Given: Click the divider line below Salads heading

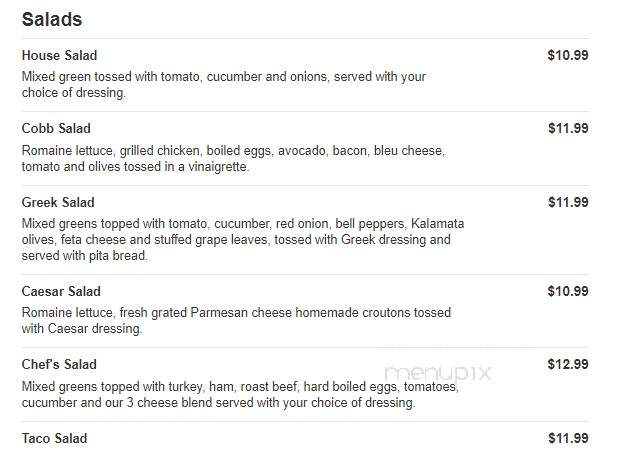Looking at the screenshot, I should [x=305, y=39].
